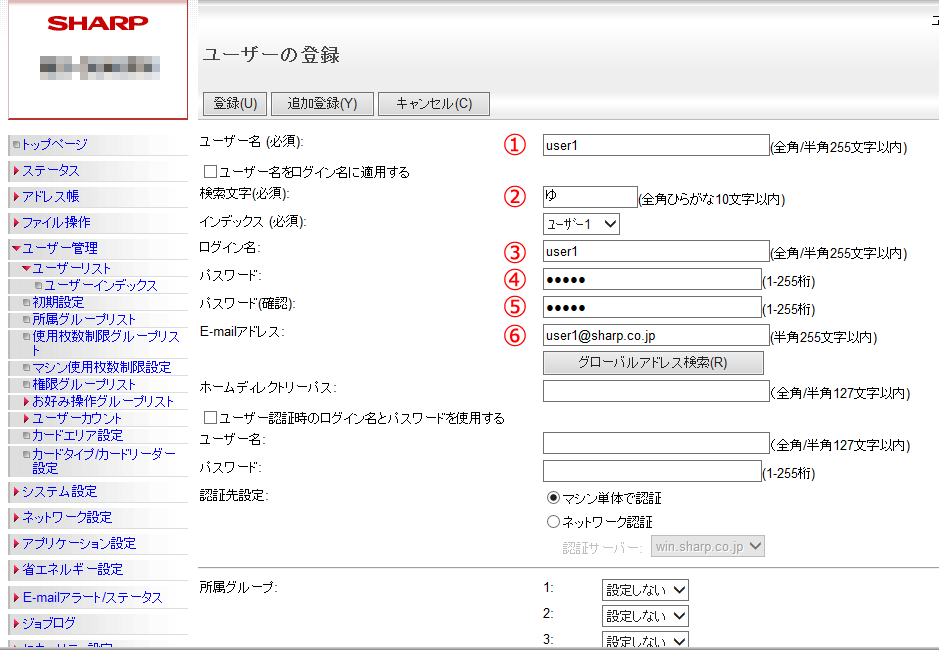
Task: Select ネットワーク認証 radio button
Action: pos(553,522)
